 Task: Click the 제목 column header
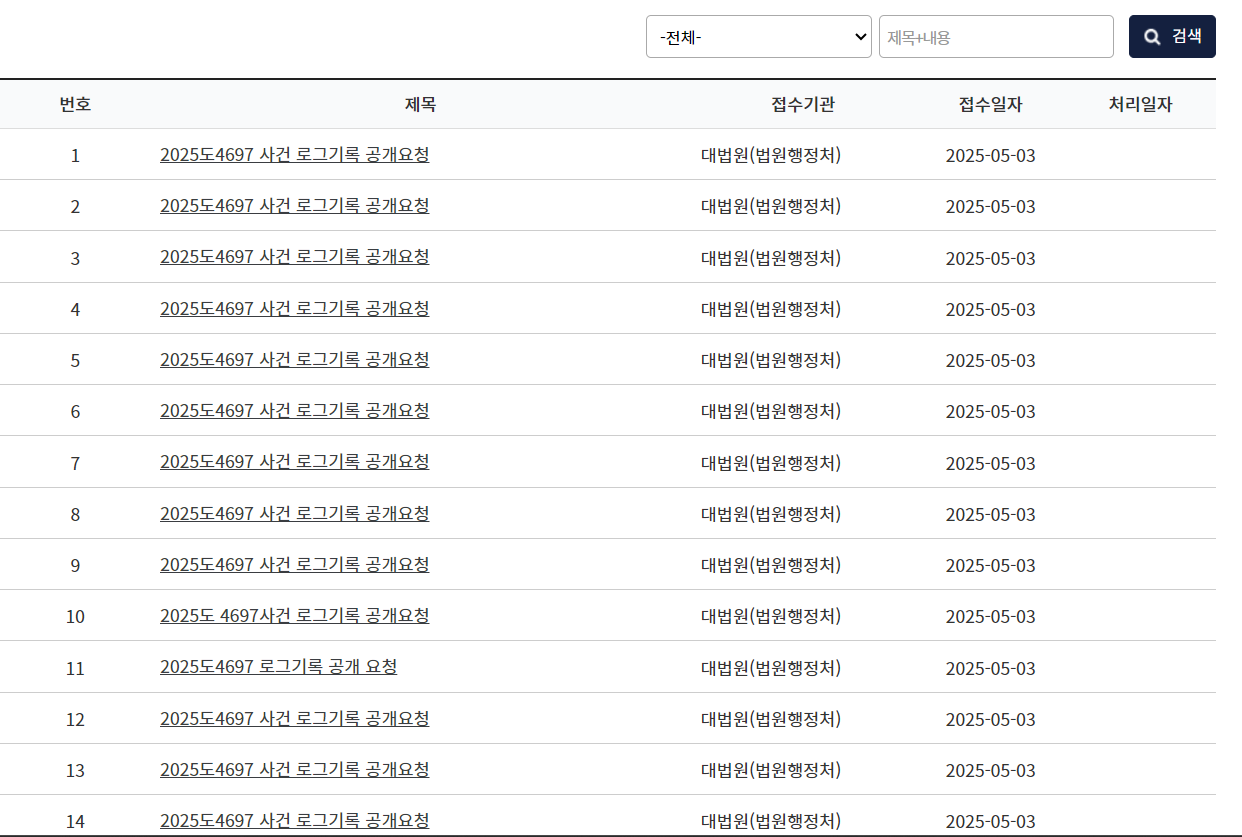pos(420,104)
